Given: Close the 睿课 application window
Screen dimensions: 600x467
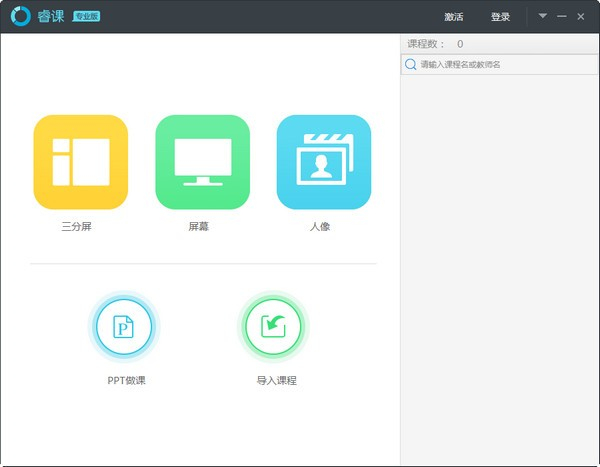Looking at the screenshot, I should 581,17.
